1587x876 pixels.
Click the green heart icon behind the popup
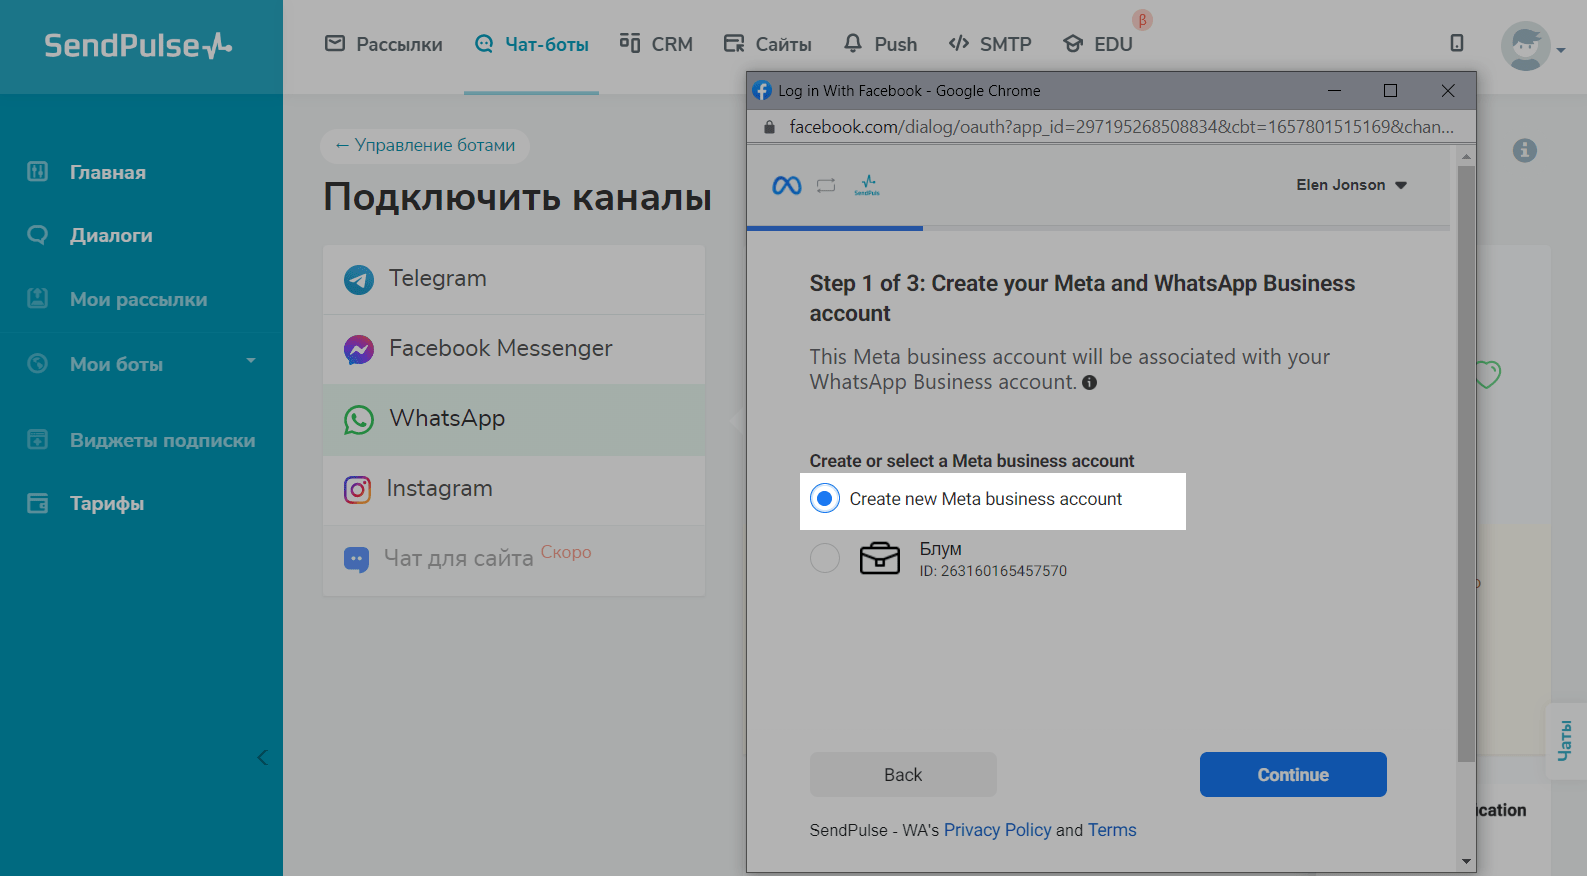[x=1490, y=374]
